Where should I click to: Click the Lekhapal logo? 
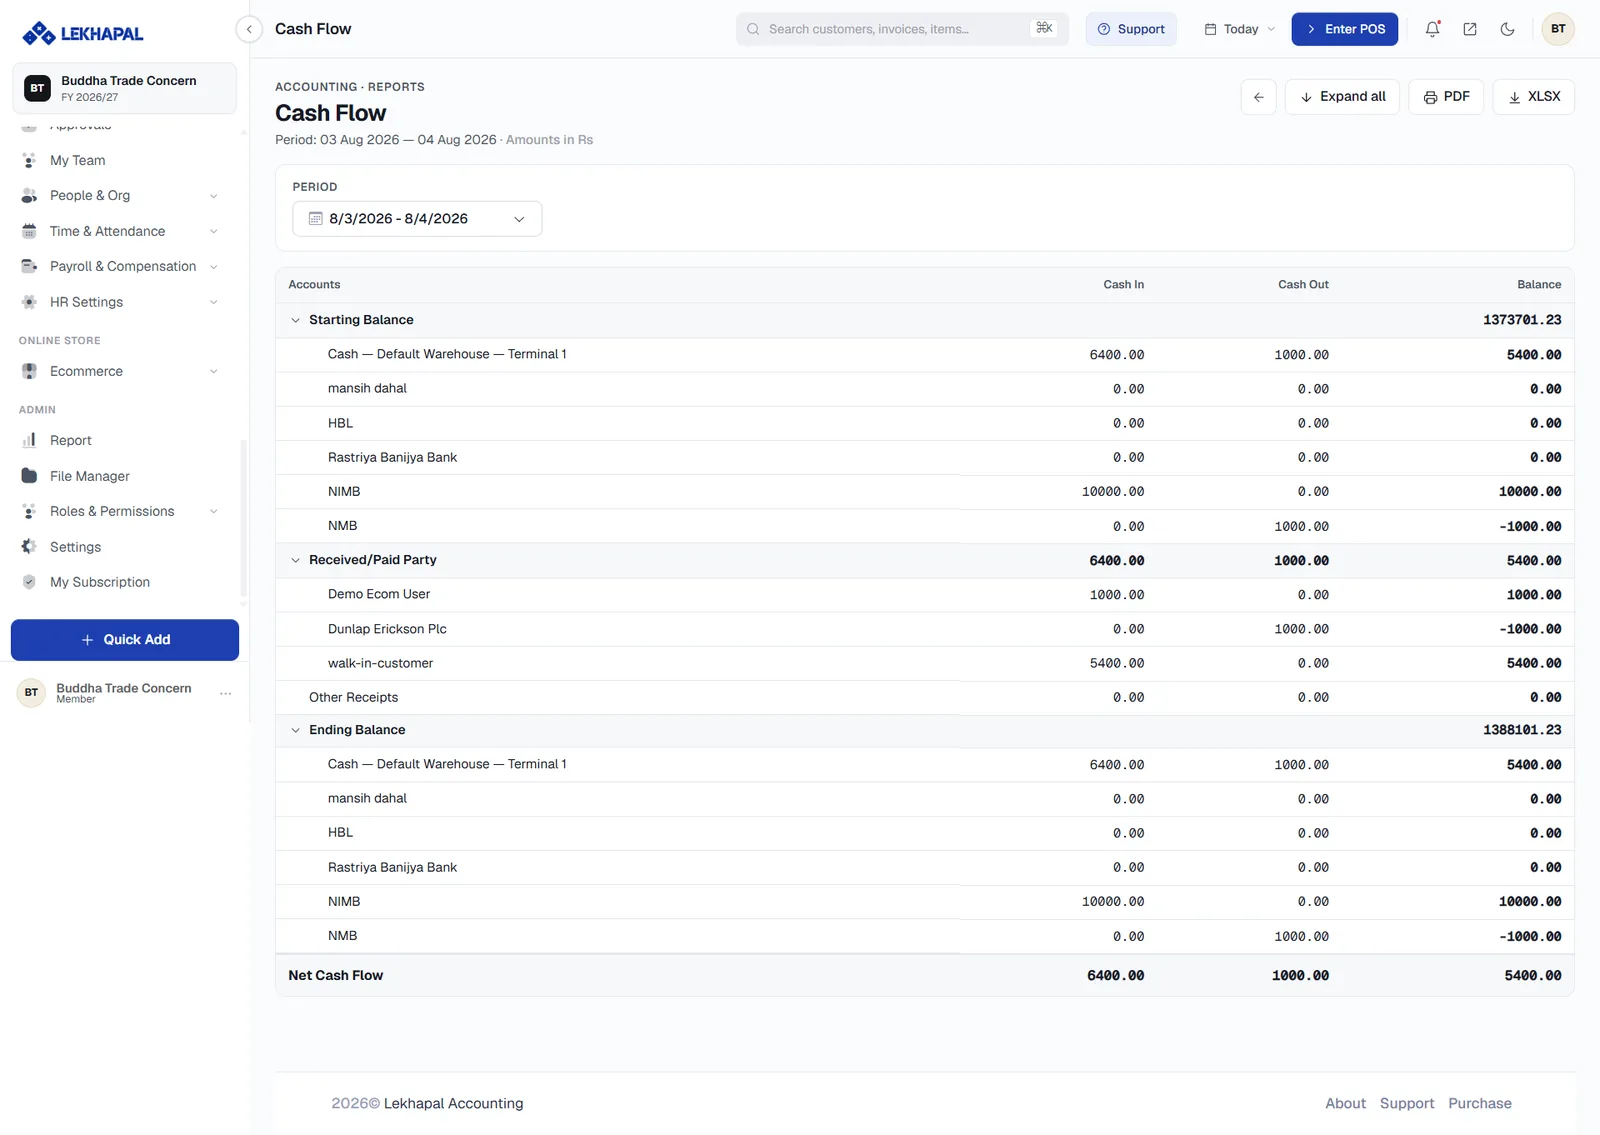(x=82, y=33)
